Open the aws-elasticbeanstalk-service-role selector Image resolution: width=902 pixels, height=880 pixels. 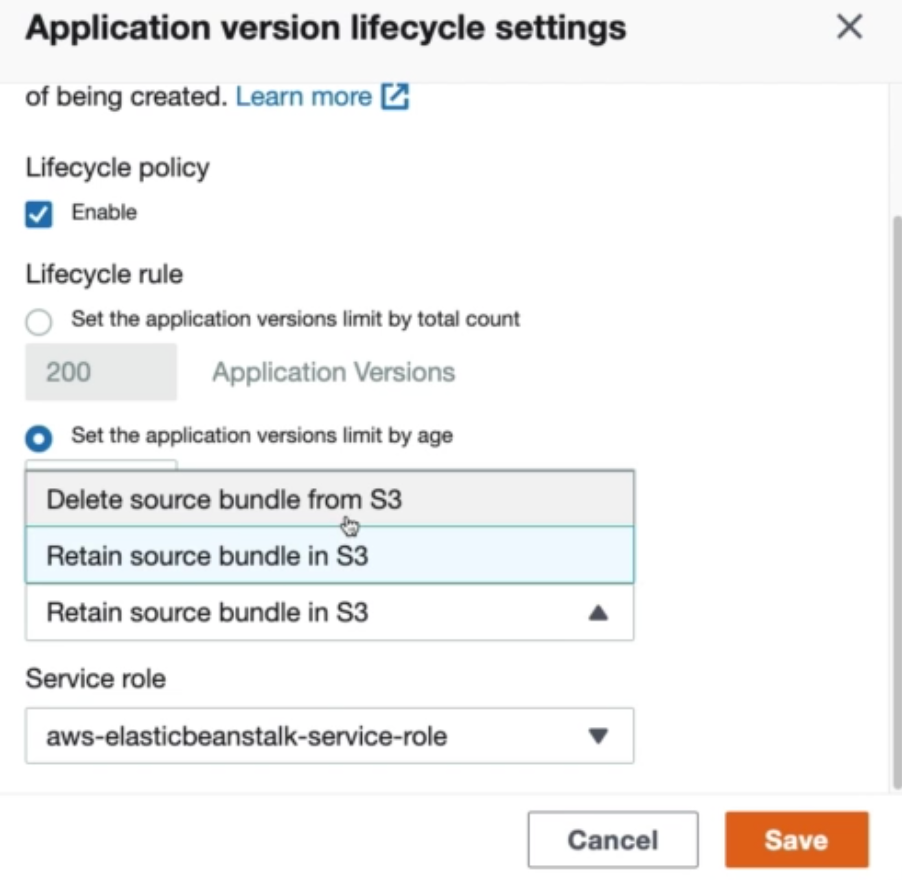tap(330, 733)
